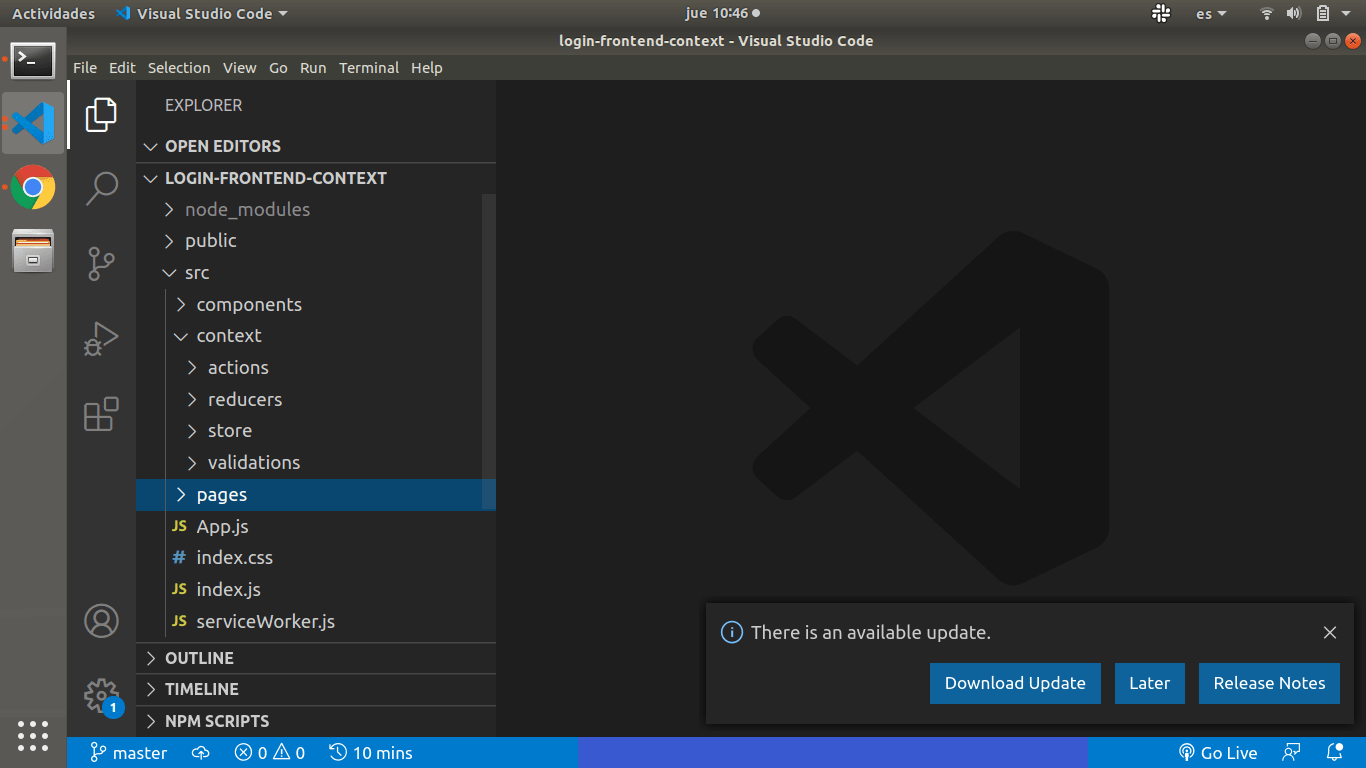
Task: Open the index.css file
Action: click(234, 558)
